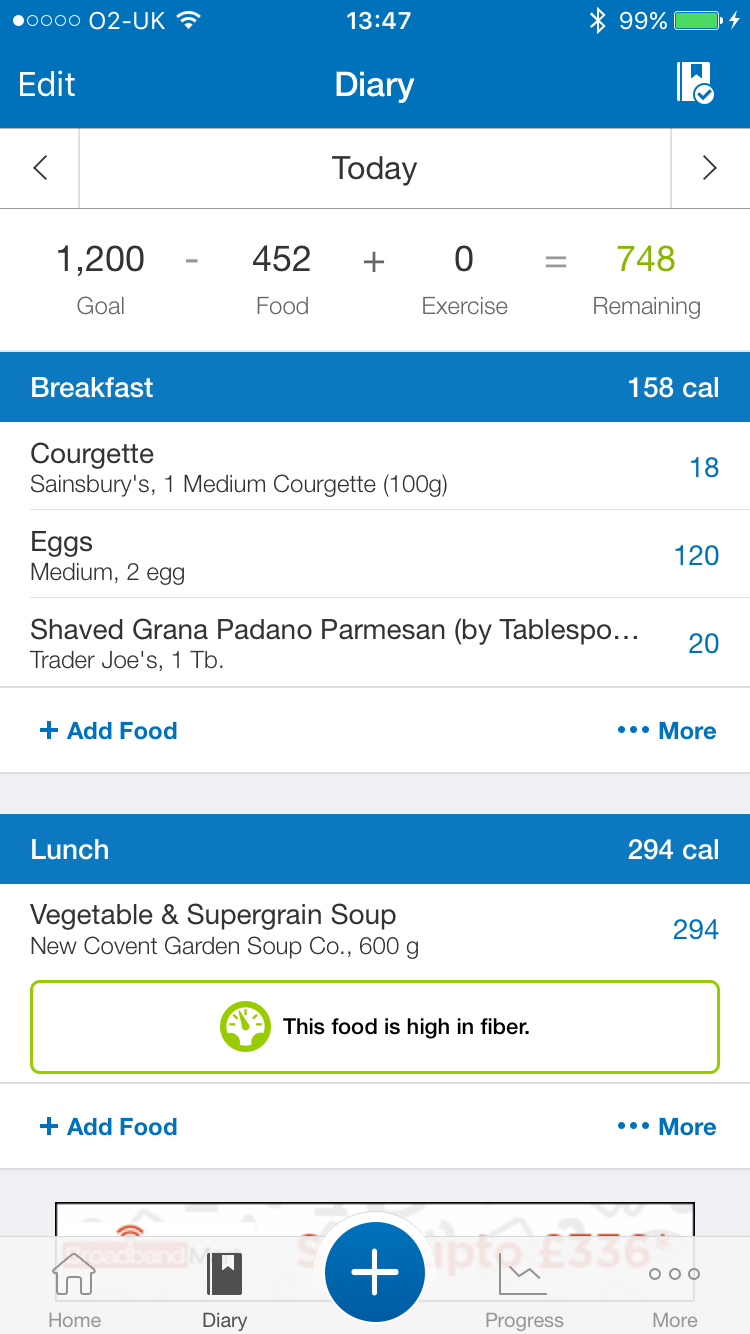Open the Today date picker

coord(374,168)
